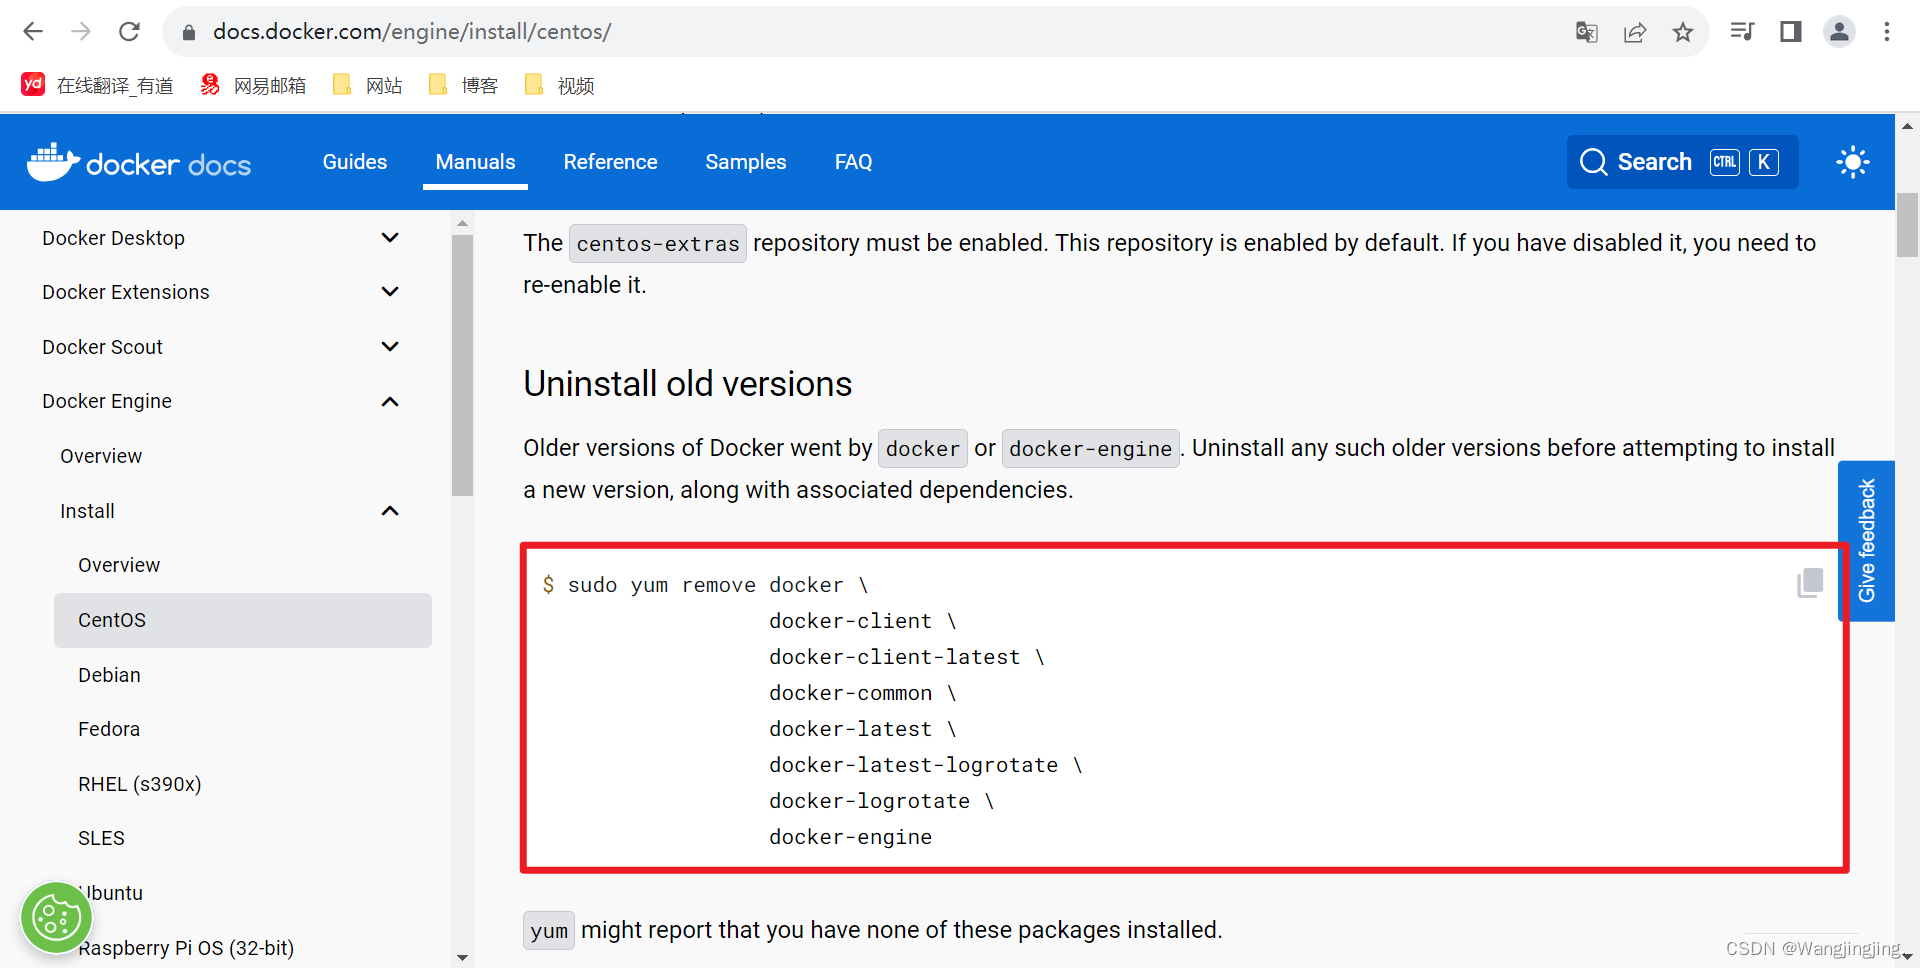1920x968 pixels.
Task: Collapse the Docker Engine section chevron
Action: pyautogui.click(x=390, y=402)
